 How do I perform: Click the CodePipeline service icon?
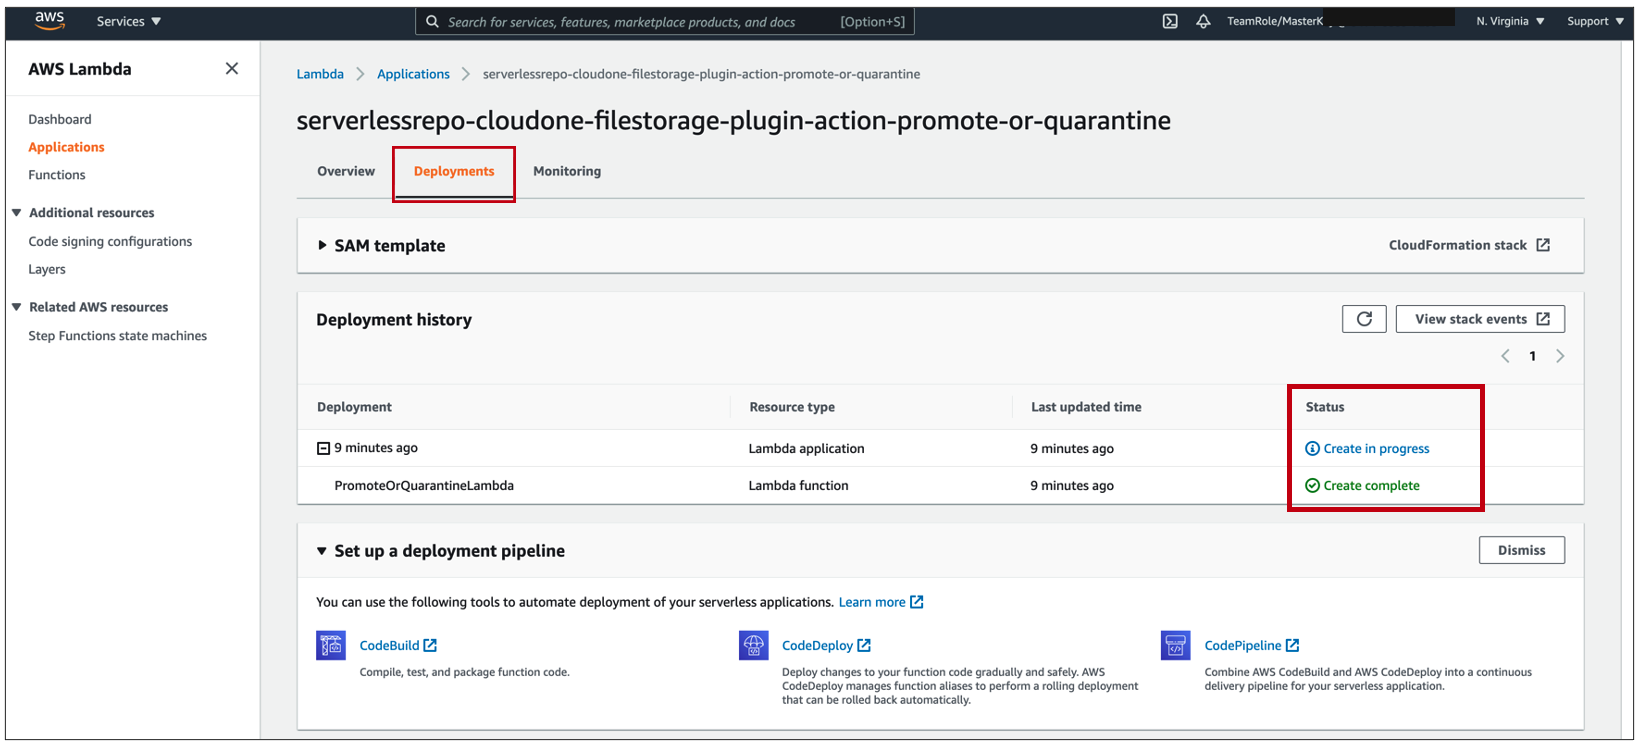pos(1176,645)
